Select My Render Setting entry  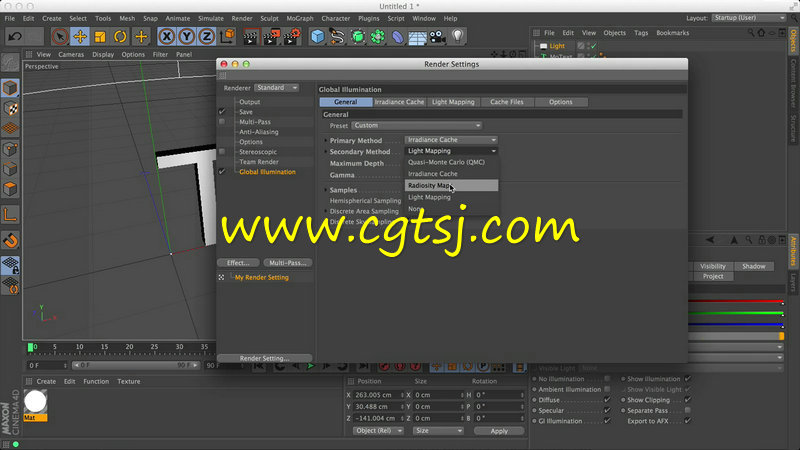point(262,278)
